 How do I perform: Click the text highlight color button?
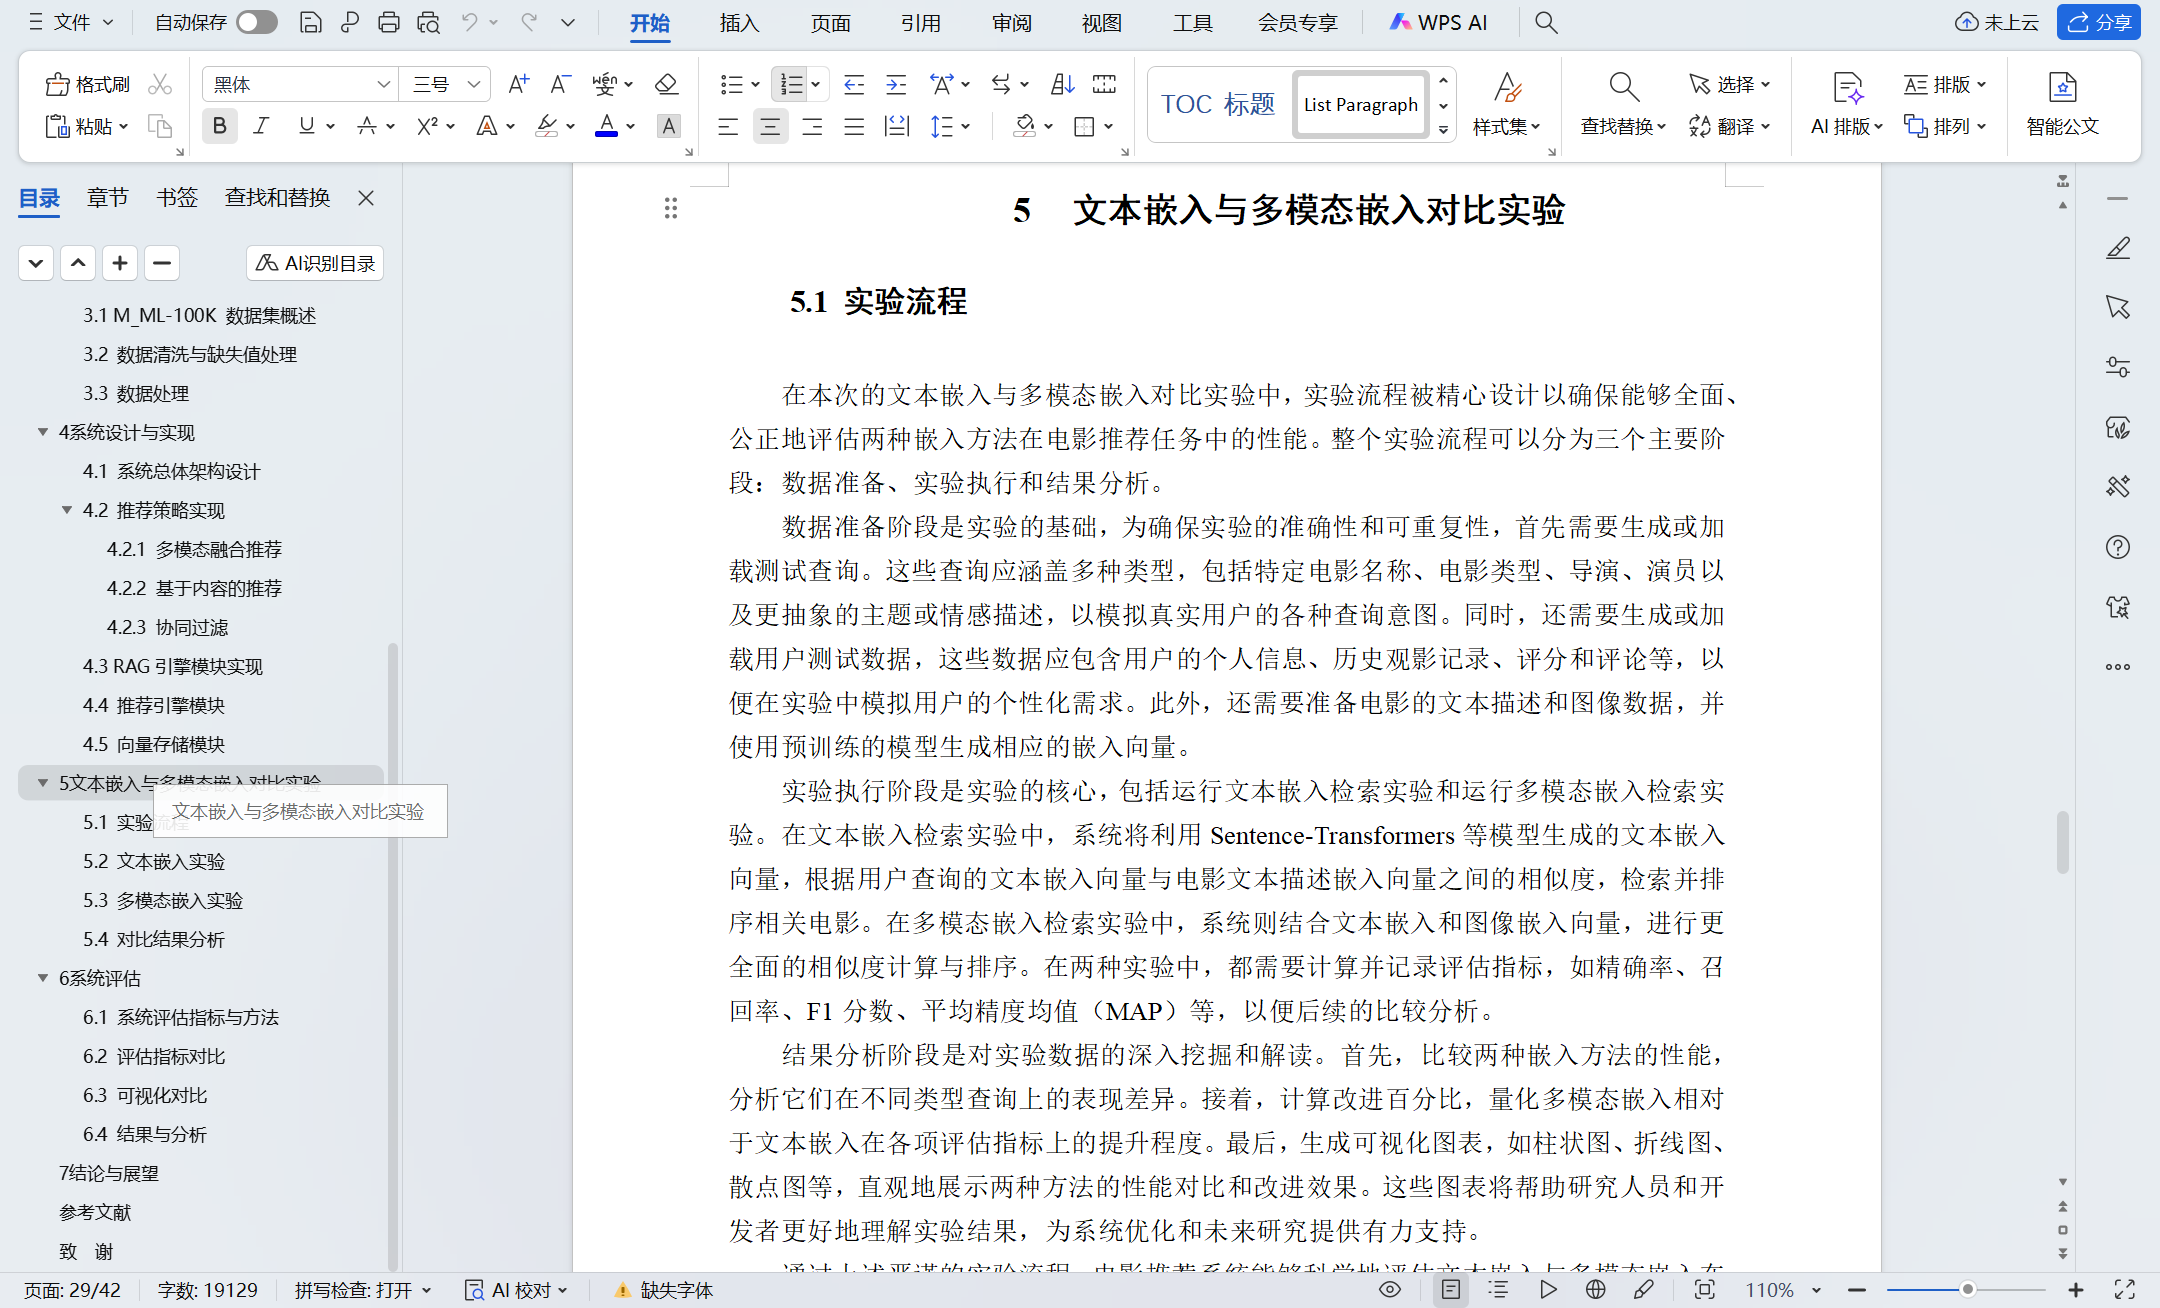pyautogui.click(x=546, y=126)
